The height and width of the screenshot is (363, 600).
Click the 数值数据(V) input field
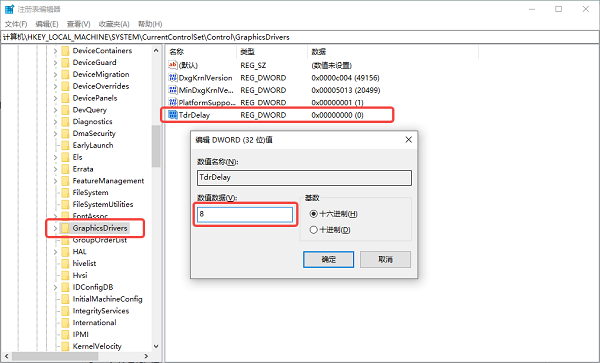(x=245, y=215)
